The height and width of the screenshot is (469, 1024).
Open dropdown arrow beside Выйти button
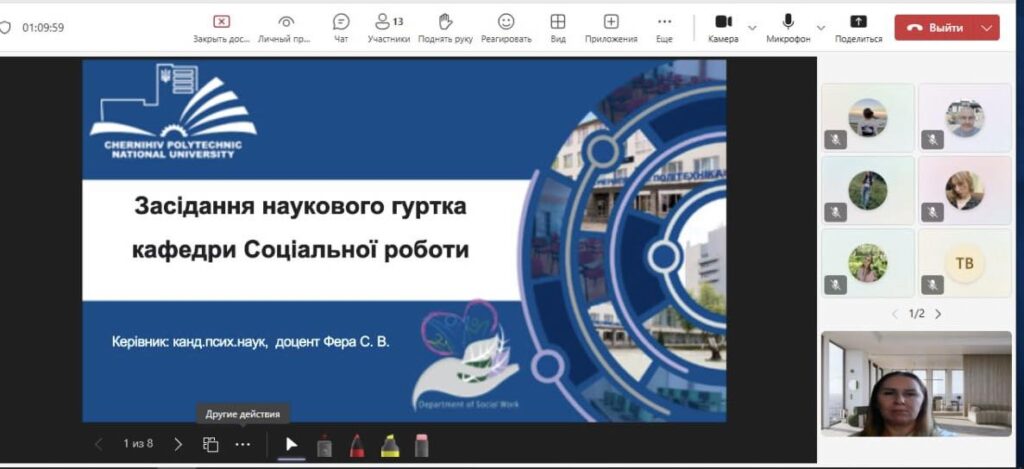point(987,28)
